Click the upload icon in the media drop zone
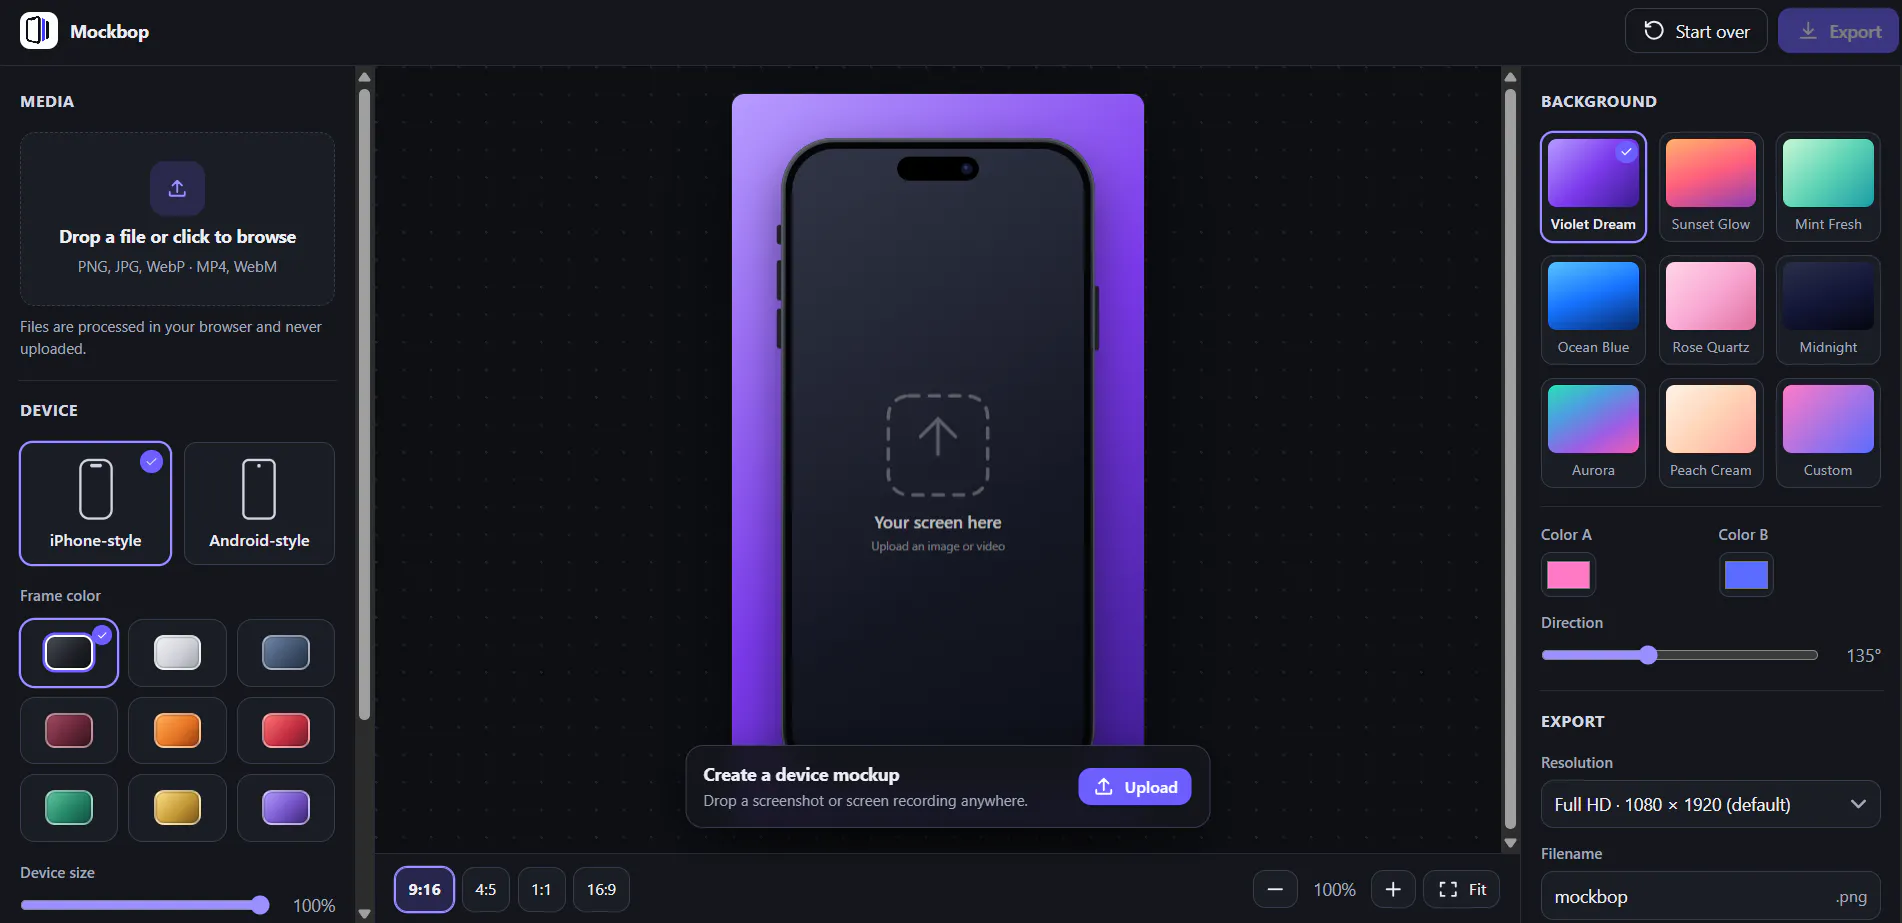This screenshot has width=1902, height=923. coord(177,188)
